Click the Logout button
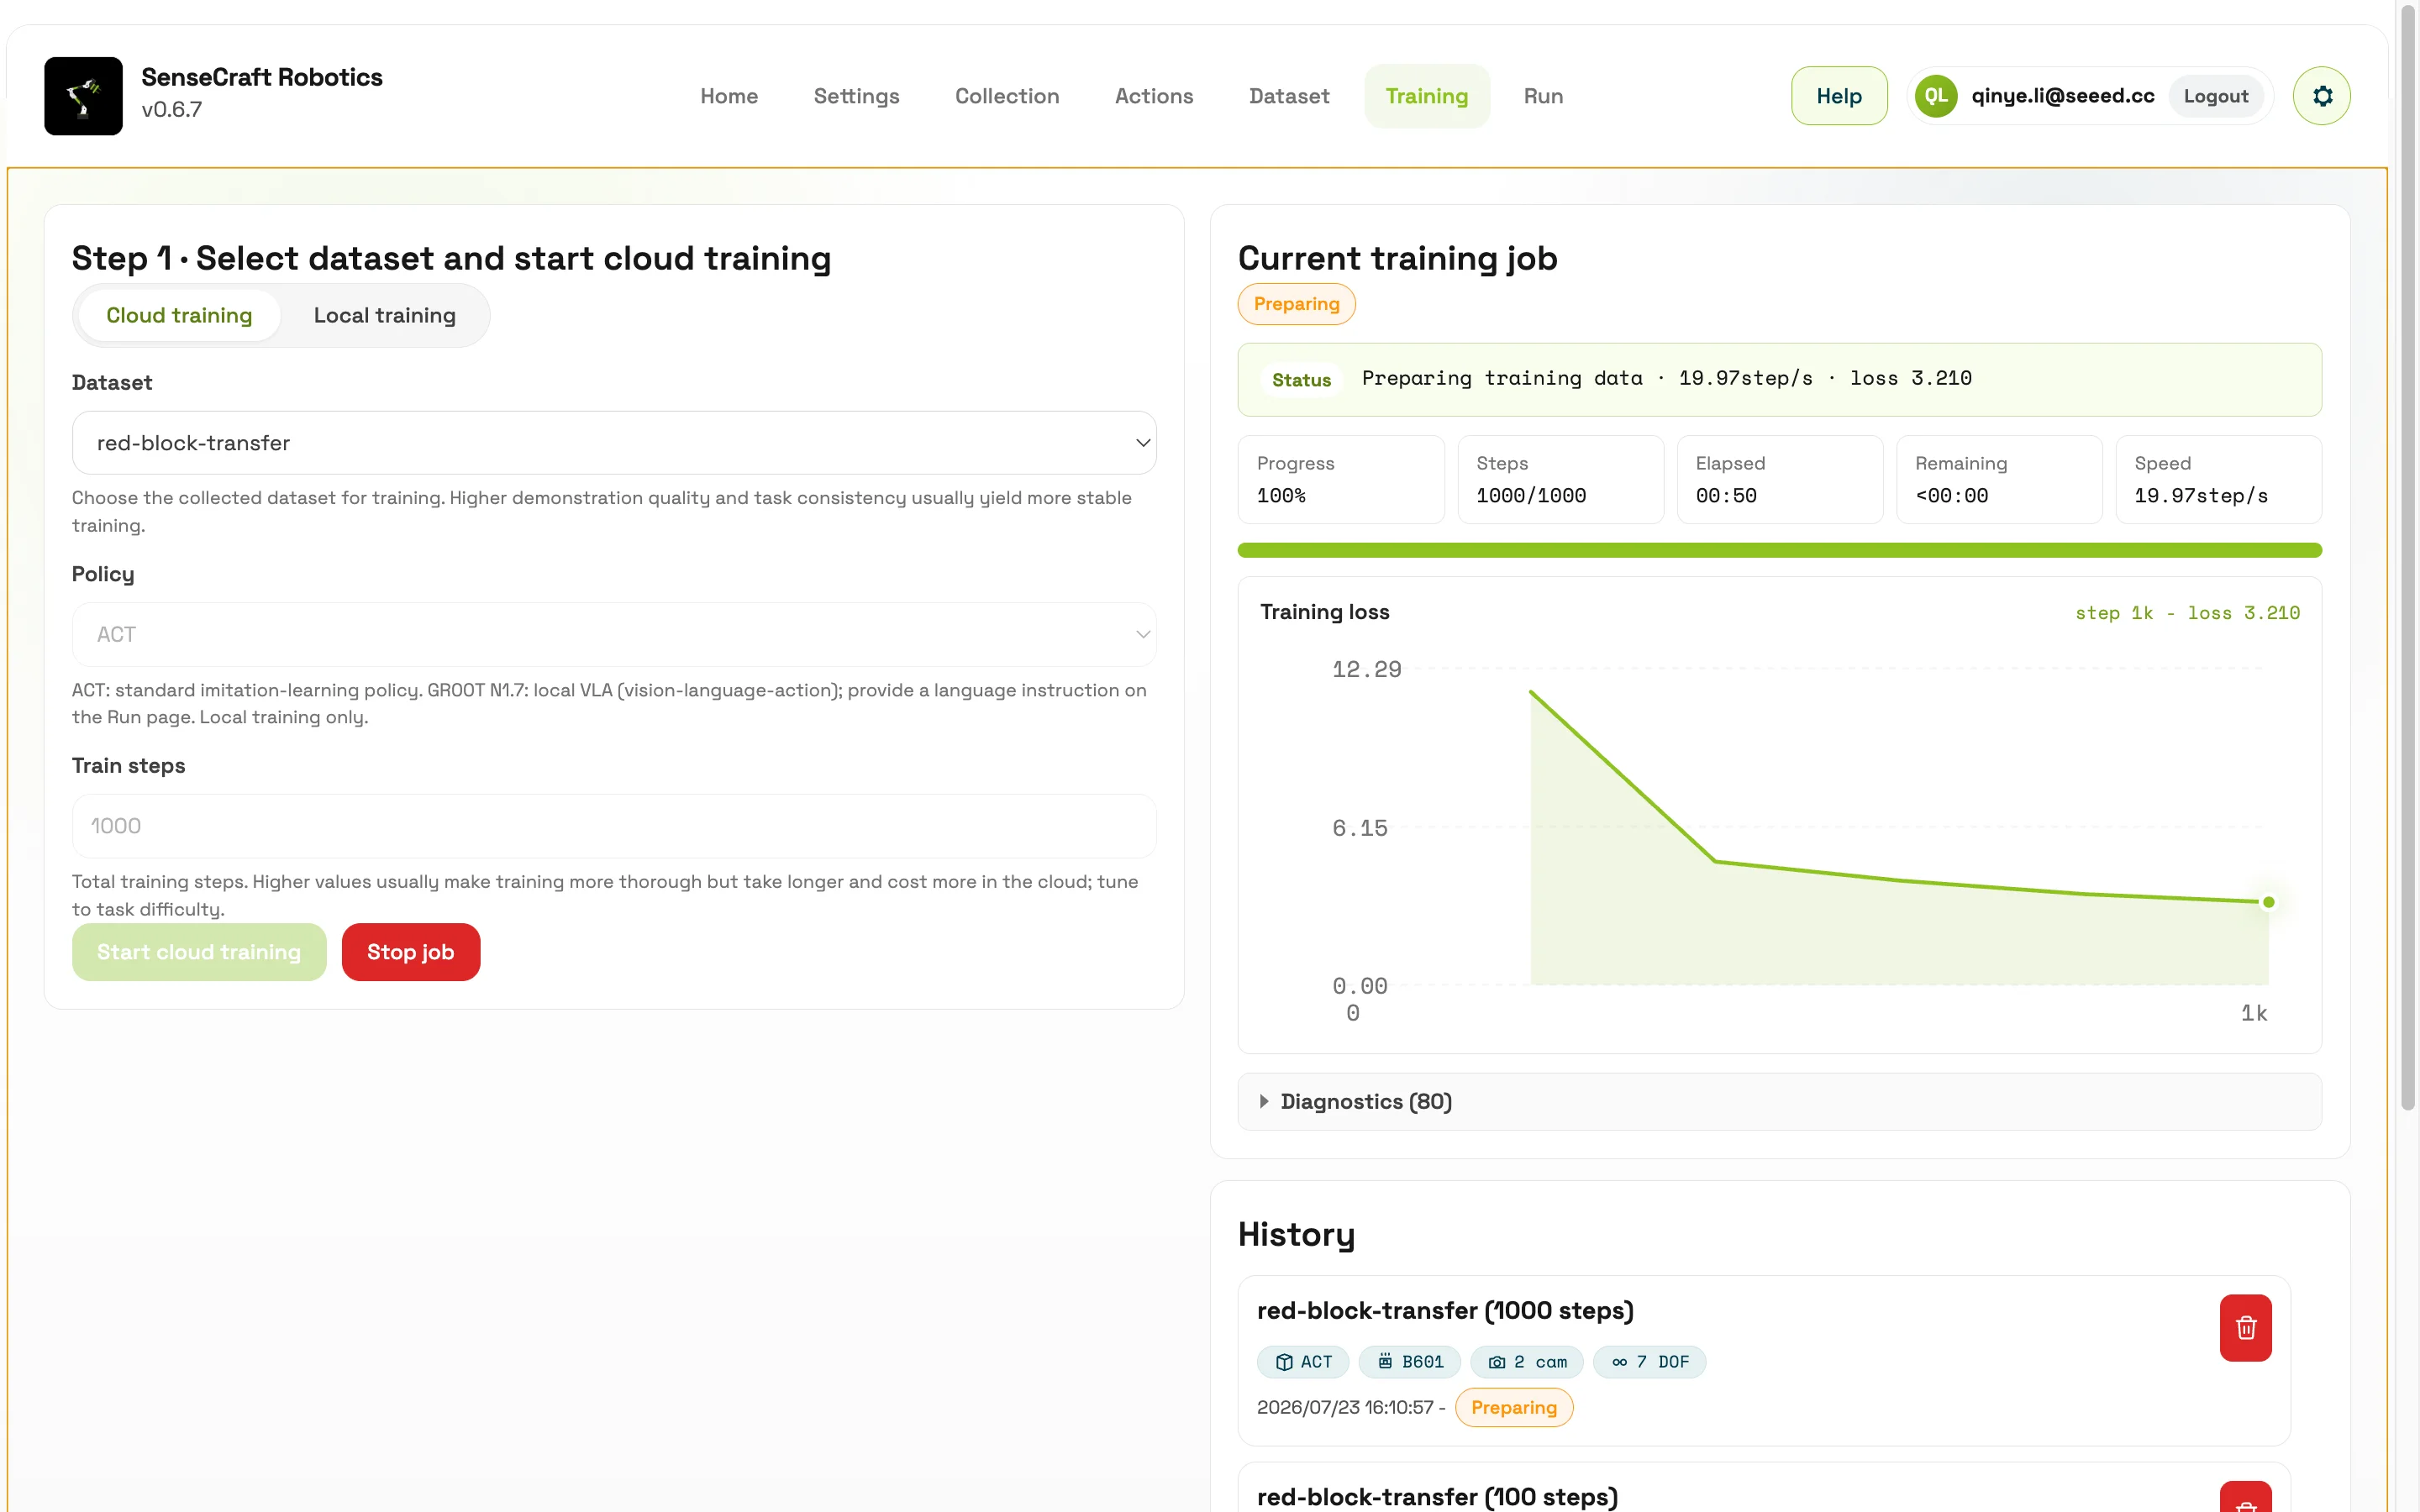Image resolution: width=2420 pixels, height=1512 pixels. (2216, 96)
